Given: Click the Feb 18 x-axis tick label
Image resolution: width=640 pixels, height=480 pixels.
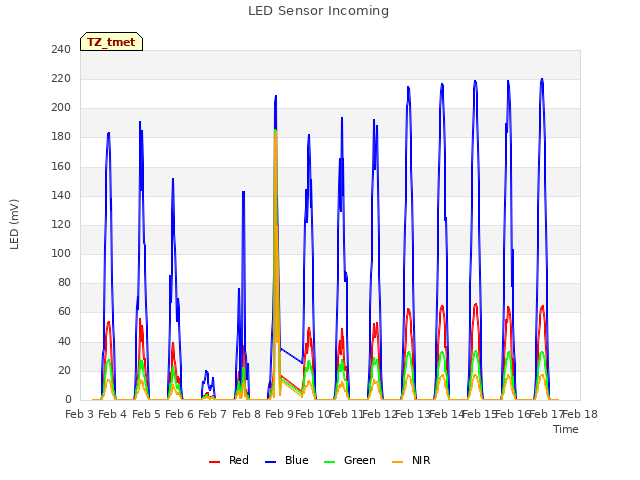Looking at the screenshot, I should [580, 414].
